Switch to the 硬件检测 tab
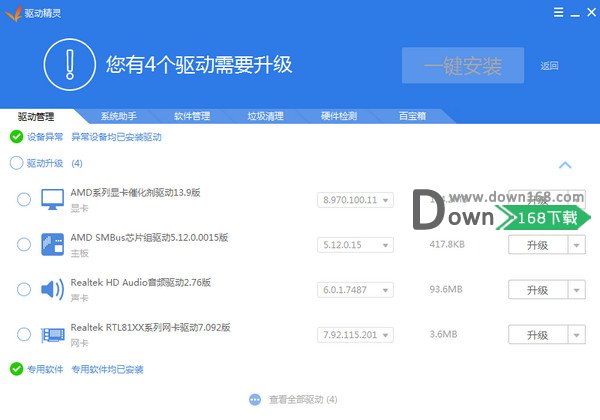This screenshot has height=420, width=600. (x=339, y=116)
